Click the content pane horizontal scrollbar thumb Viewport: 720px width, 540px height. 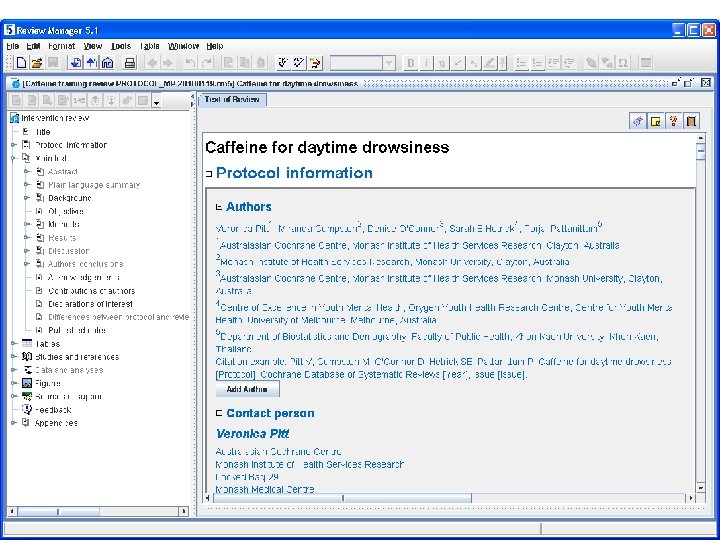click(x=343, y=498)
